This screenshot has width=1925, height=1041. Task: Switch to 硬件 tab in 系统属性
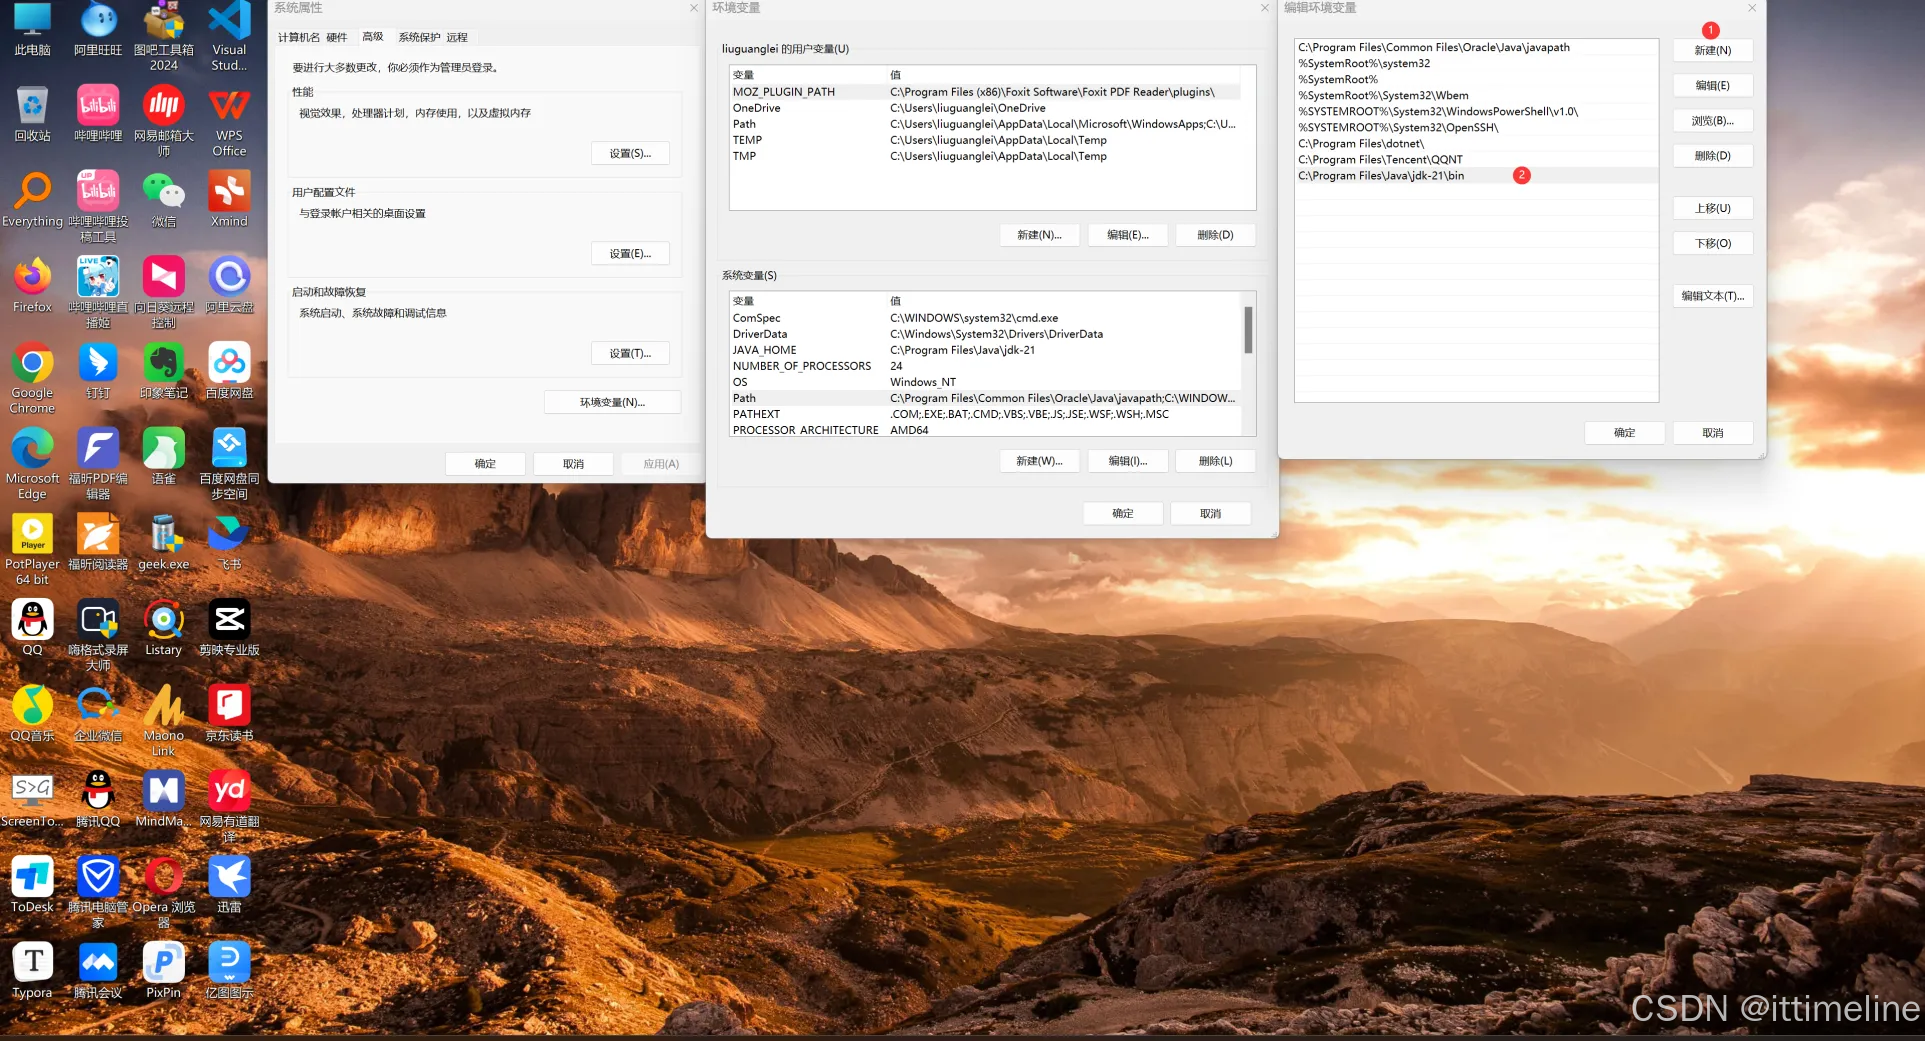pos(337,37)
